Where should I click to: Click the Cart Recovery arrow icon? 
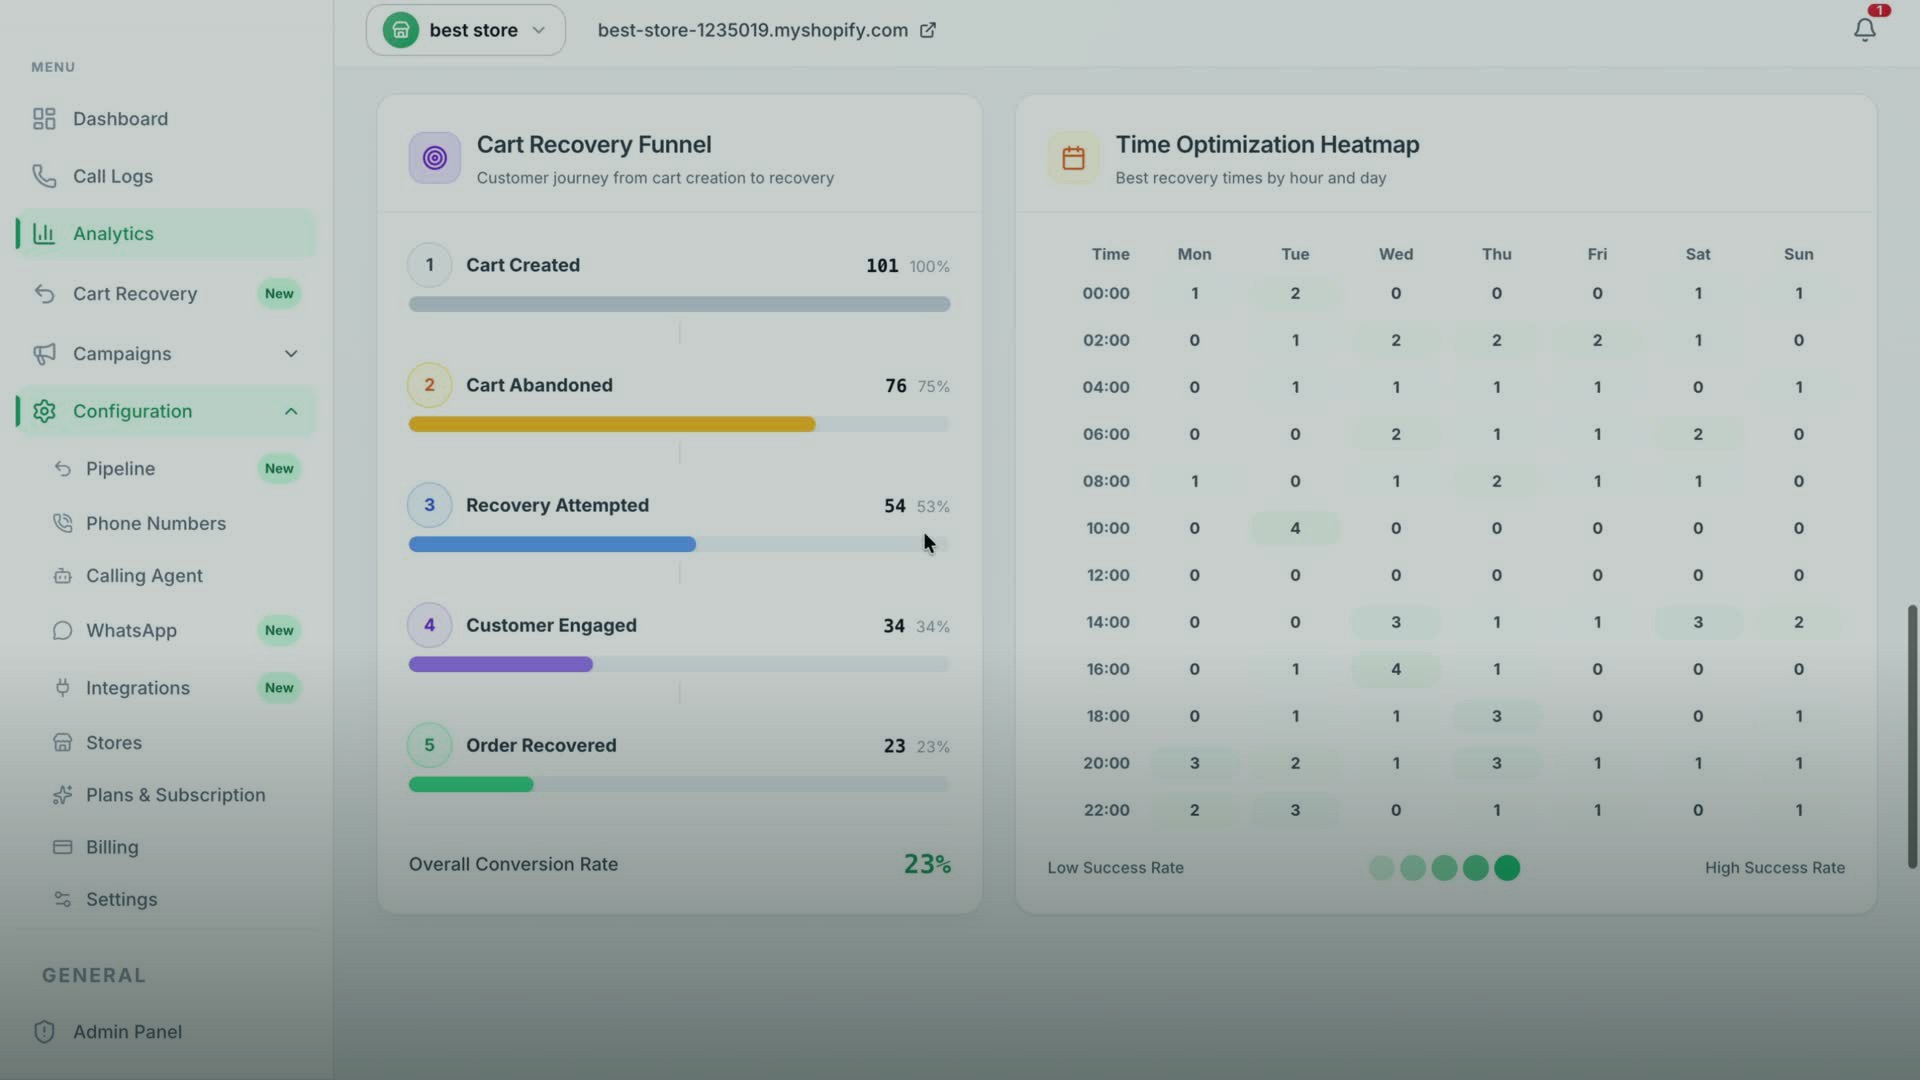point(44,293)
